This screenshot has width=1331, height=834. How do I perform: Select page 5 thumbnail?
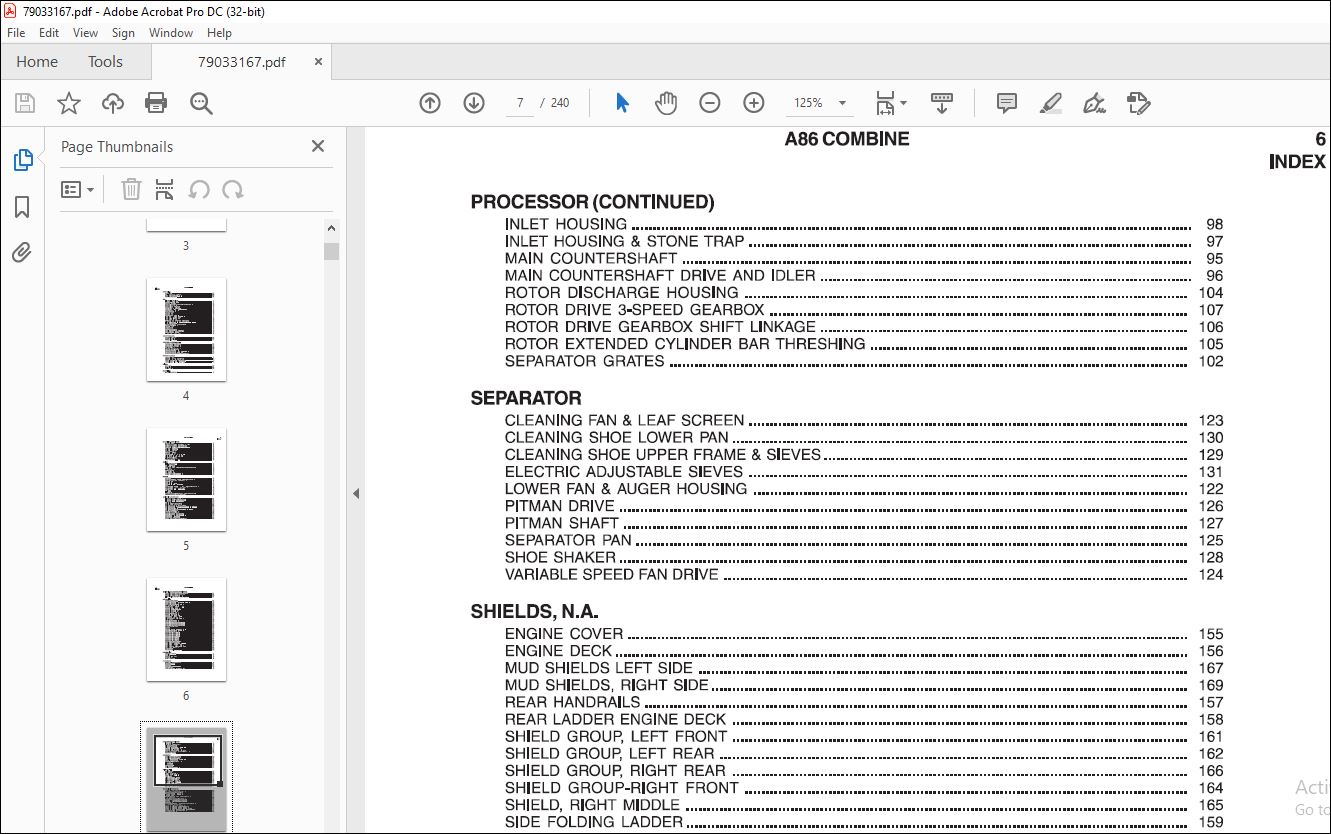click(x=186, y=479)
